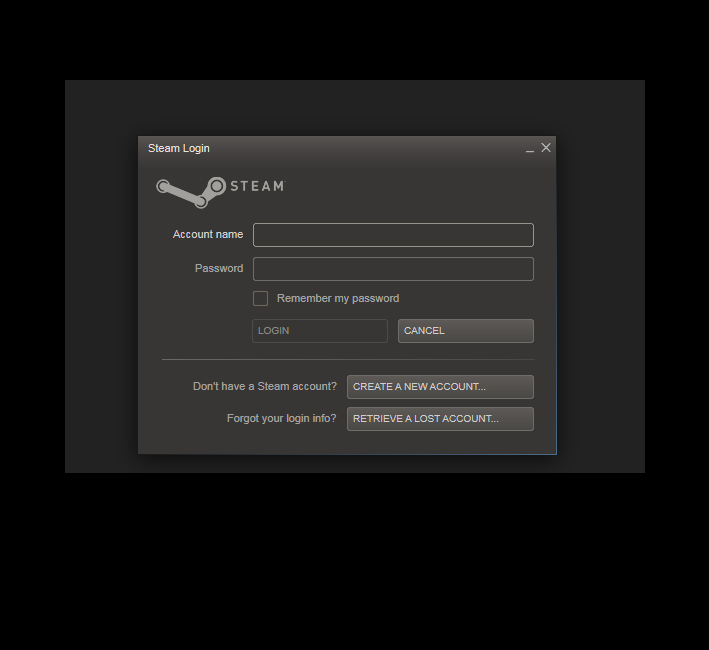Image resolution: width=709 pixels, height=650 pixels.
Task: Focus the Password input field
Action: click(x=393, y=269)
